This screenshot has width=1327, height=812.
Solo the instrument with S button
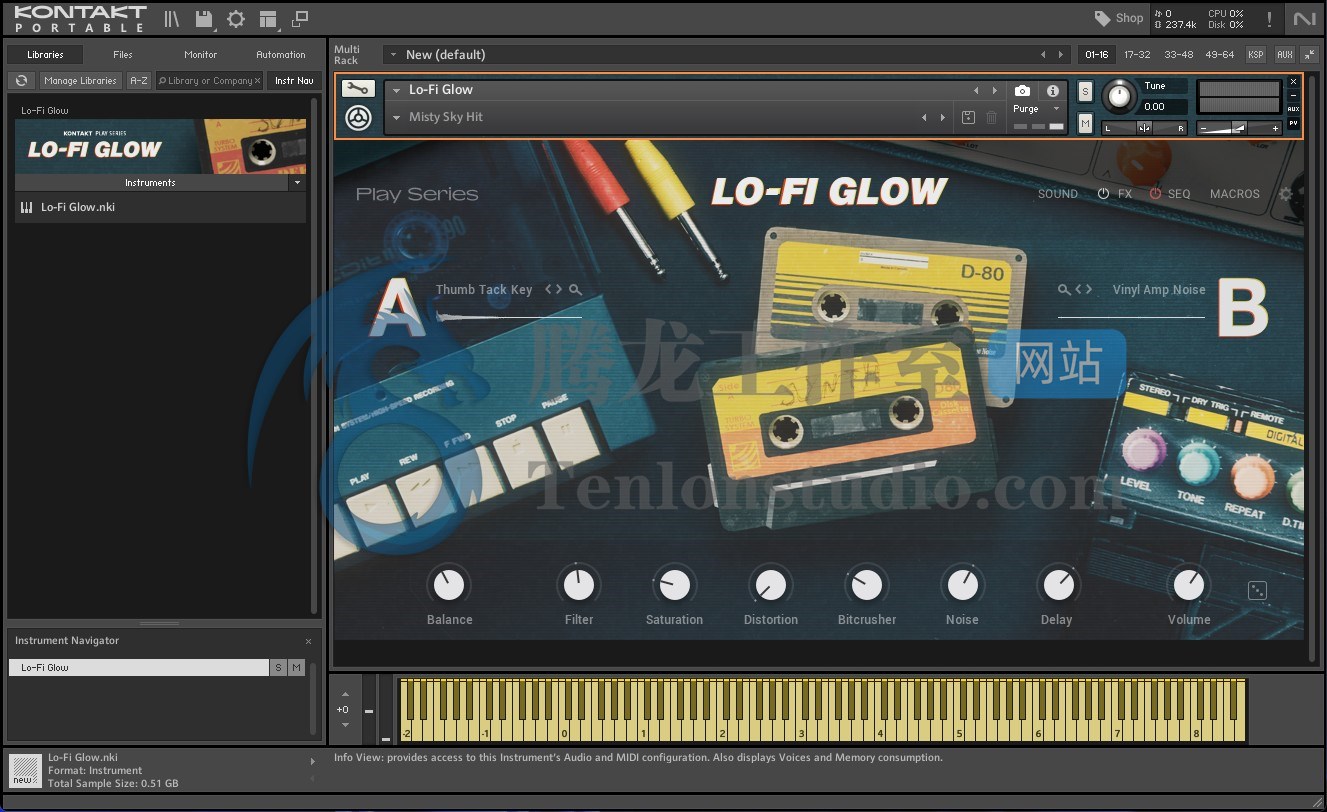pyautogui.click(x=1086, y=92)
